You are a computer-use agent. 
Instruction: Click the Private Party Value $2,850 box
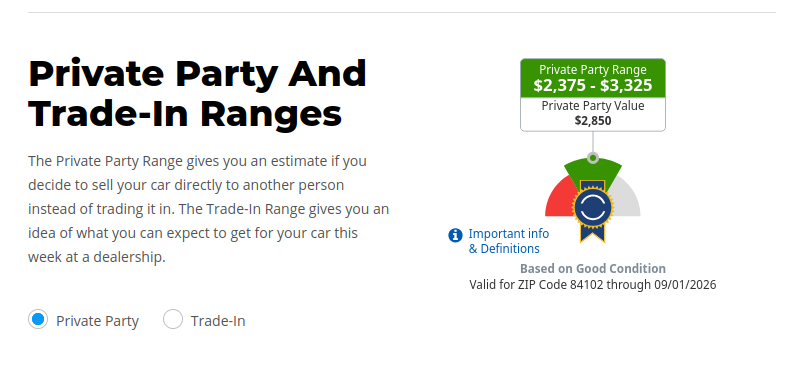tap(593, 114)
